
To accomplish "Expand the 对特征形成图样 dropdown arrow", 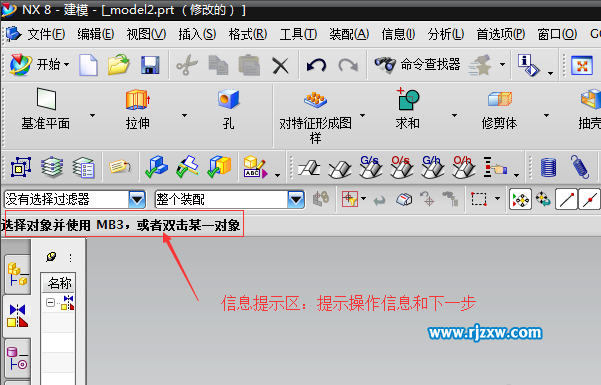I will tap(362, 115).
